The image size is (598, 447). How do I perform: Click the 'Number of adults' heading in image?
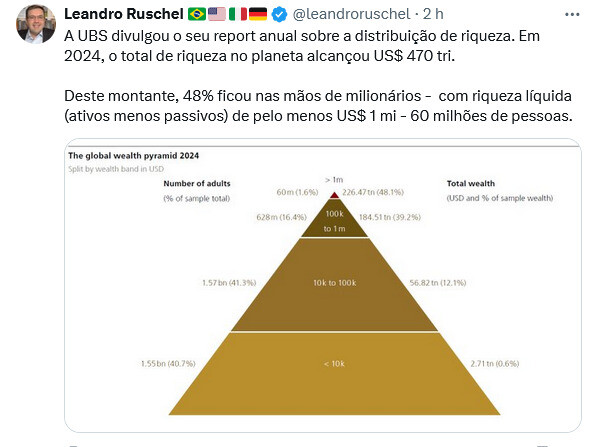[x=197, y=183]
